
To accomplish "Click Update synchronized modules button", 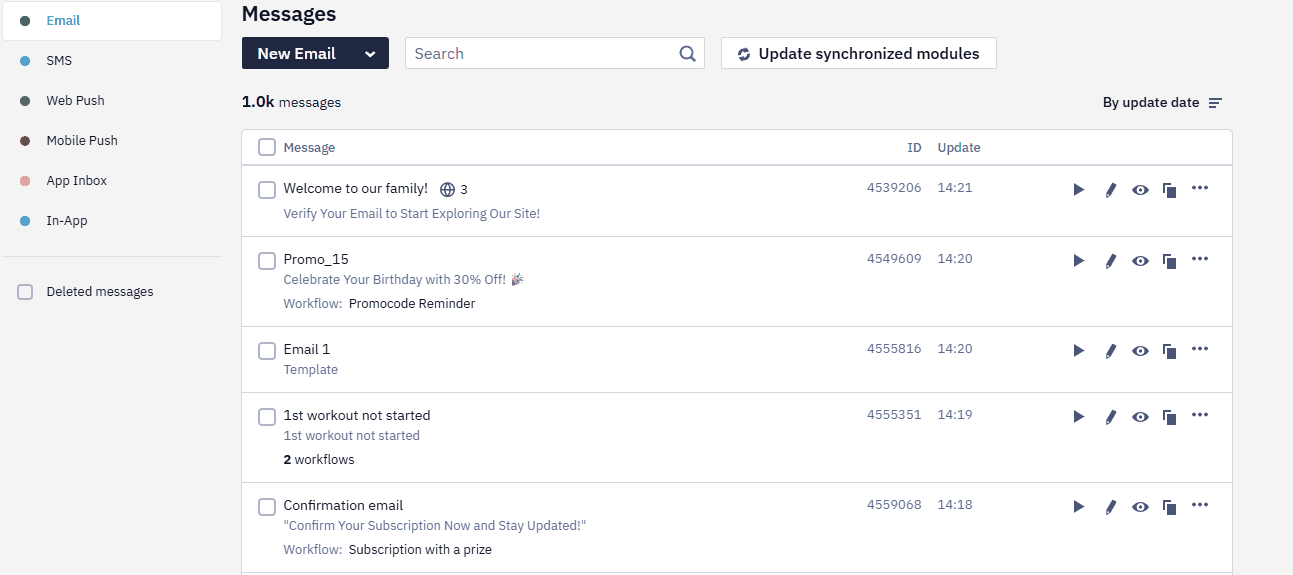I will click(858, 54).
